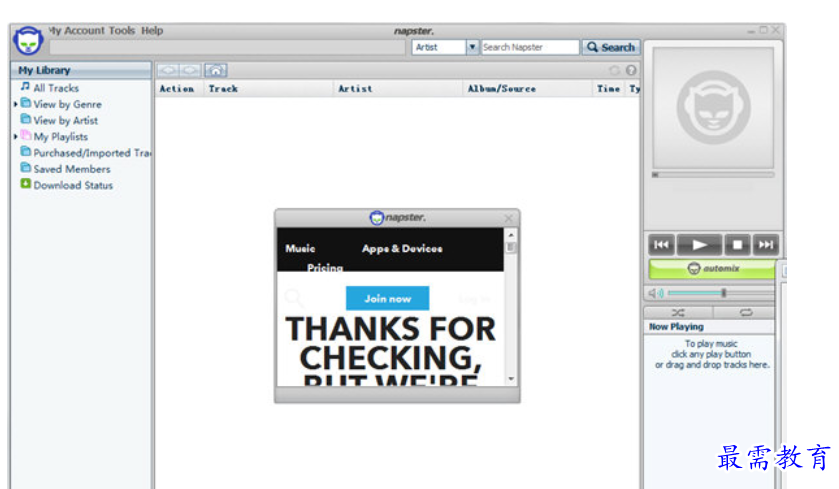The width and height of the screenshot is (839, 489).
Task: Toggle shuffle playback mode
Action: pyautogui.click(x=678, y=312)
